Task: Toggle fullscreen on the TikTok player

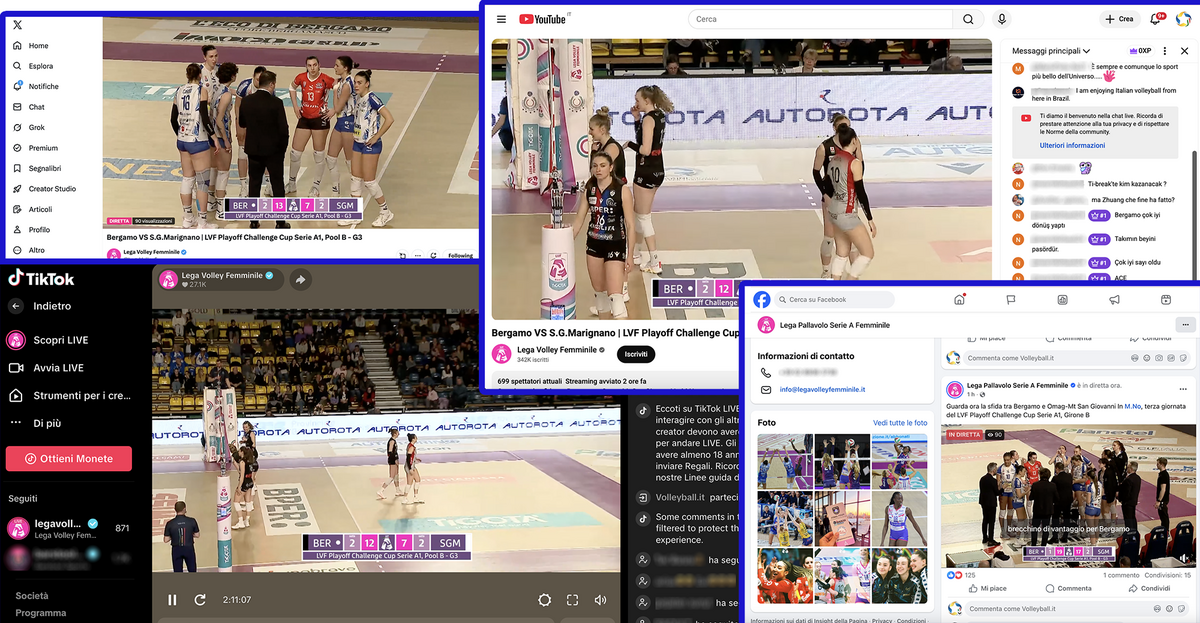Action: [x=572, y=599]
